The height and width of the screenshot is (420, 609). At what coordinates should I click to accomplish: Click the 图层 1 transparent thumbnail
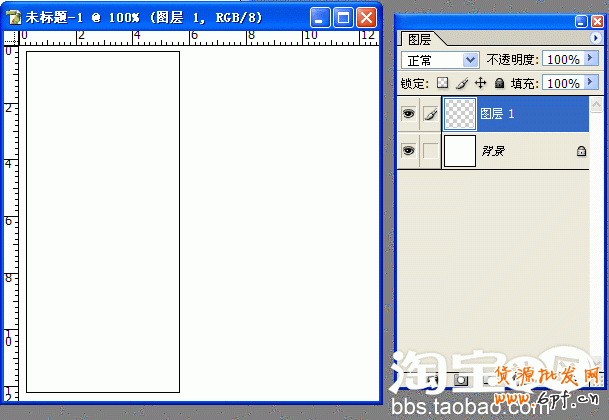tap(460, 115)
